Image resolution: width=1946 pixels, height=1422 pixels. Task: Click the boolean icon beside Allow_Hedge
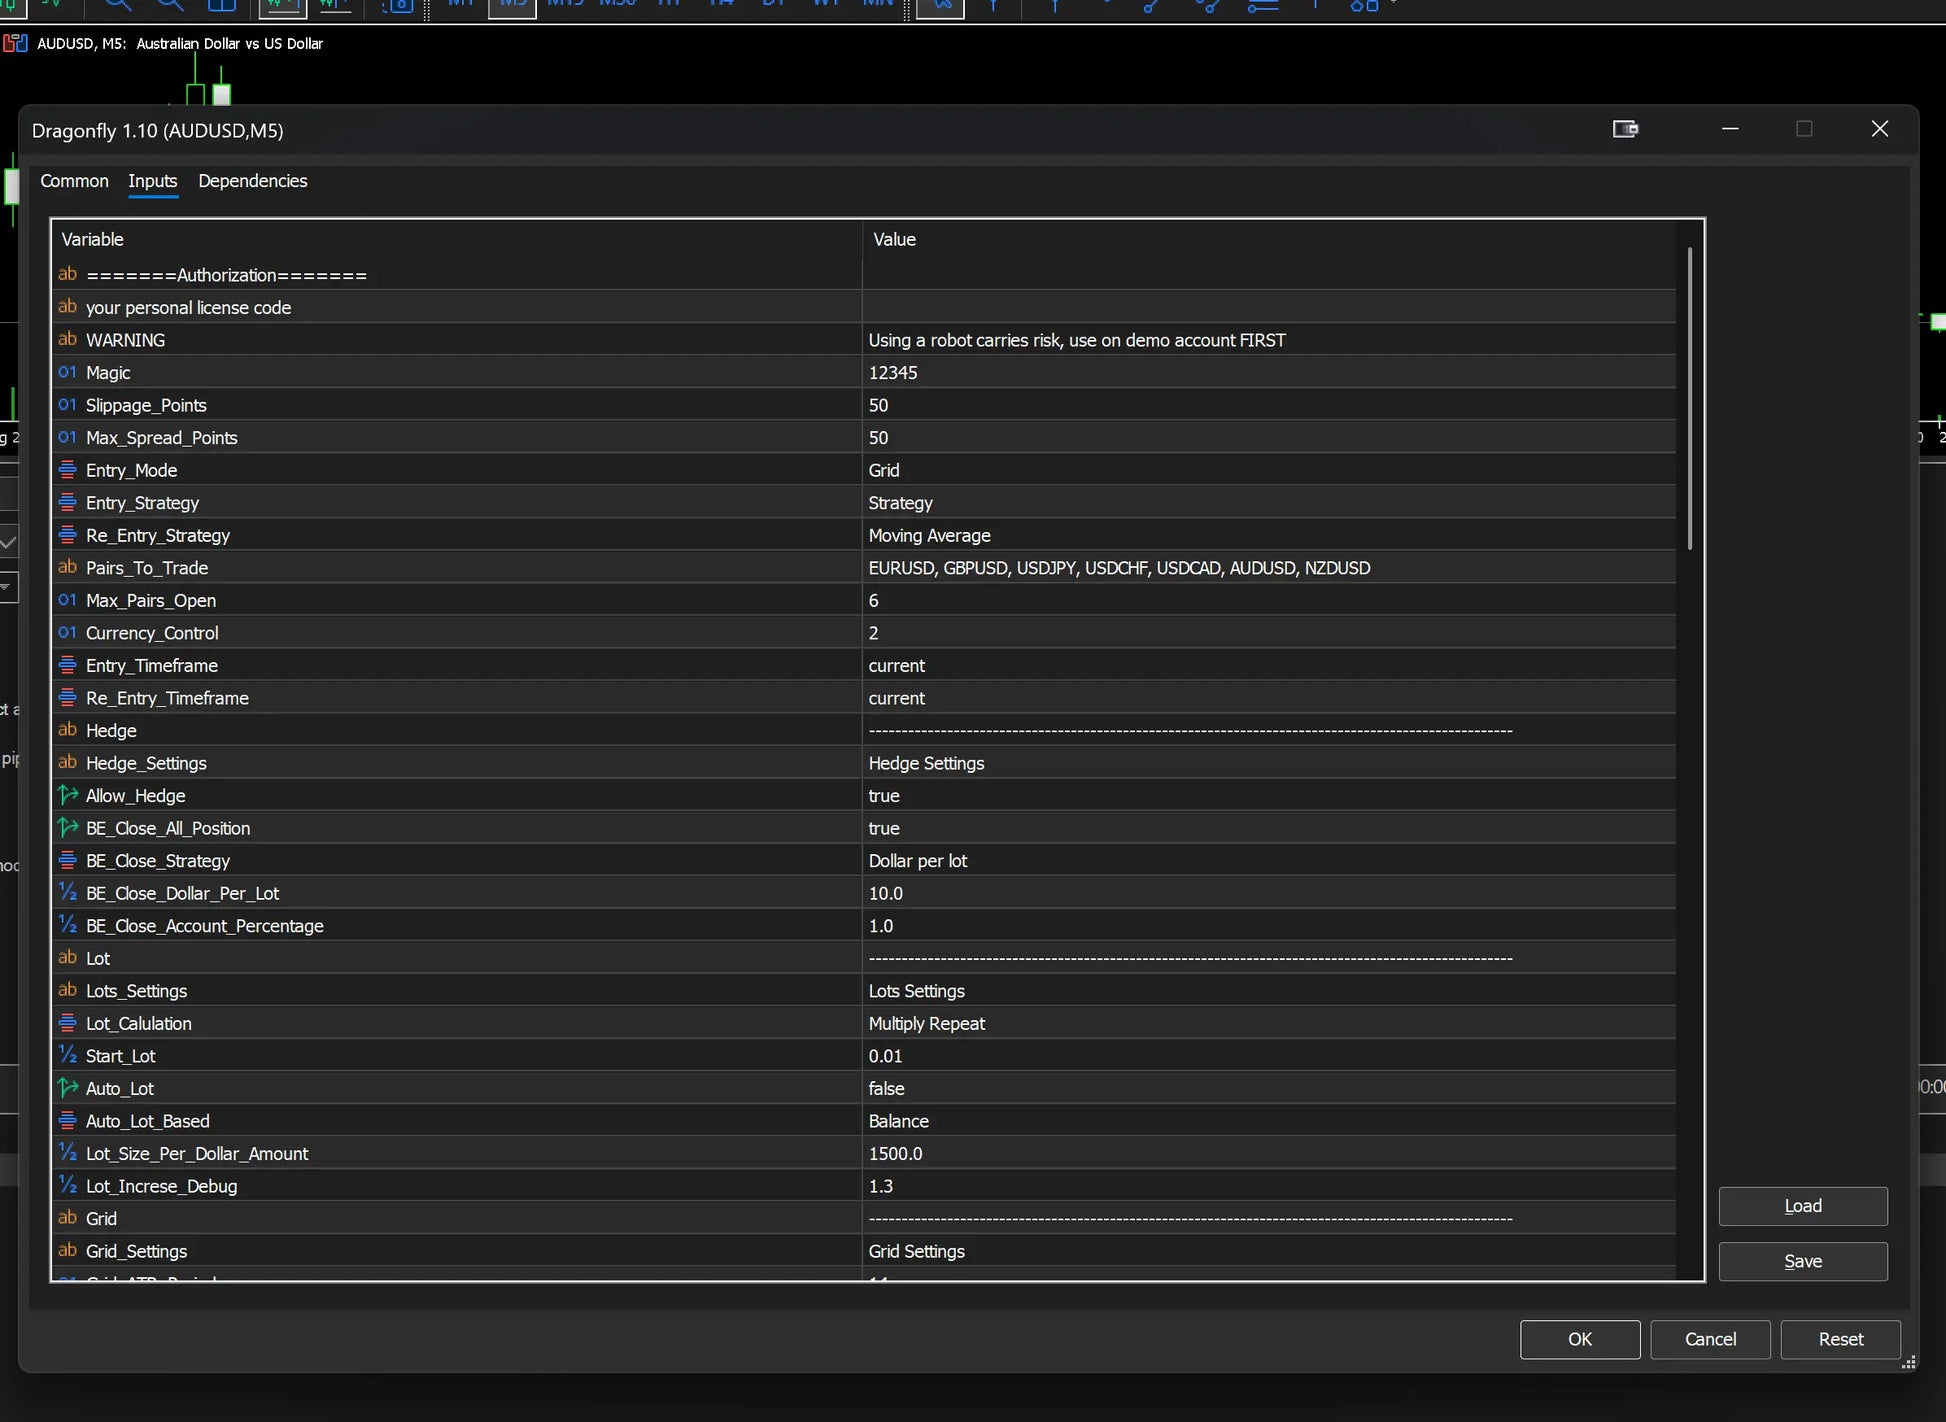click(67, 795)
